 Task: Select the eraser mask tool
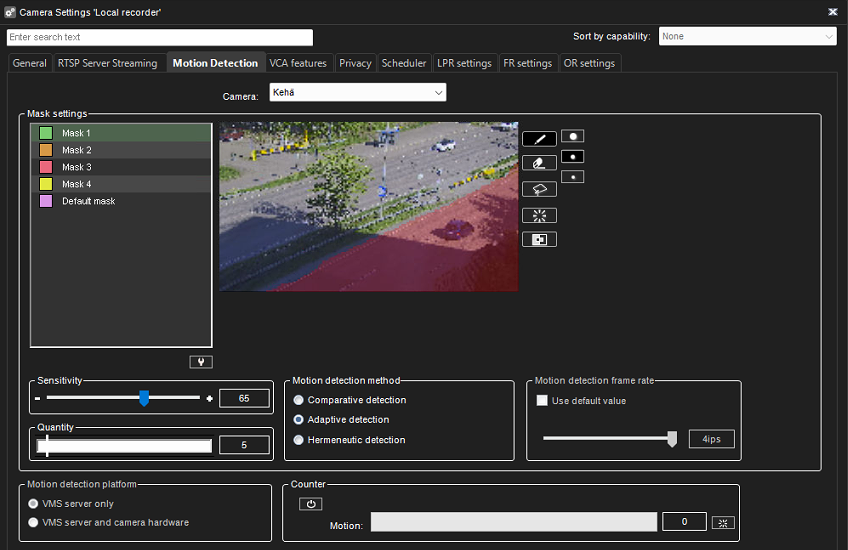[539, 163]
